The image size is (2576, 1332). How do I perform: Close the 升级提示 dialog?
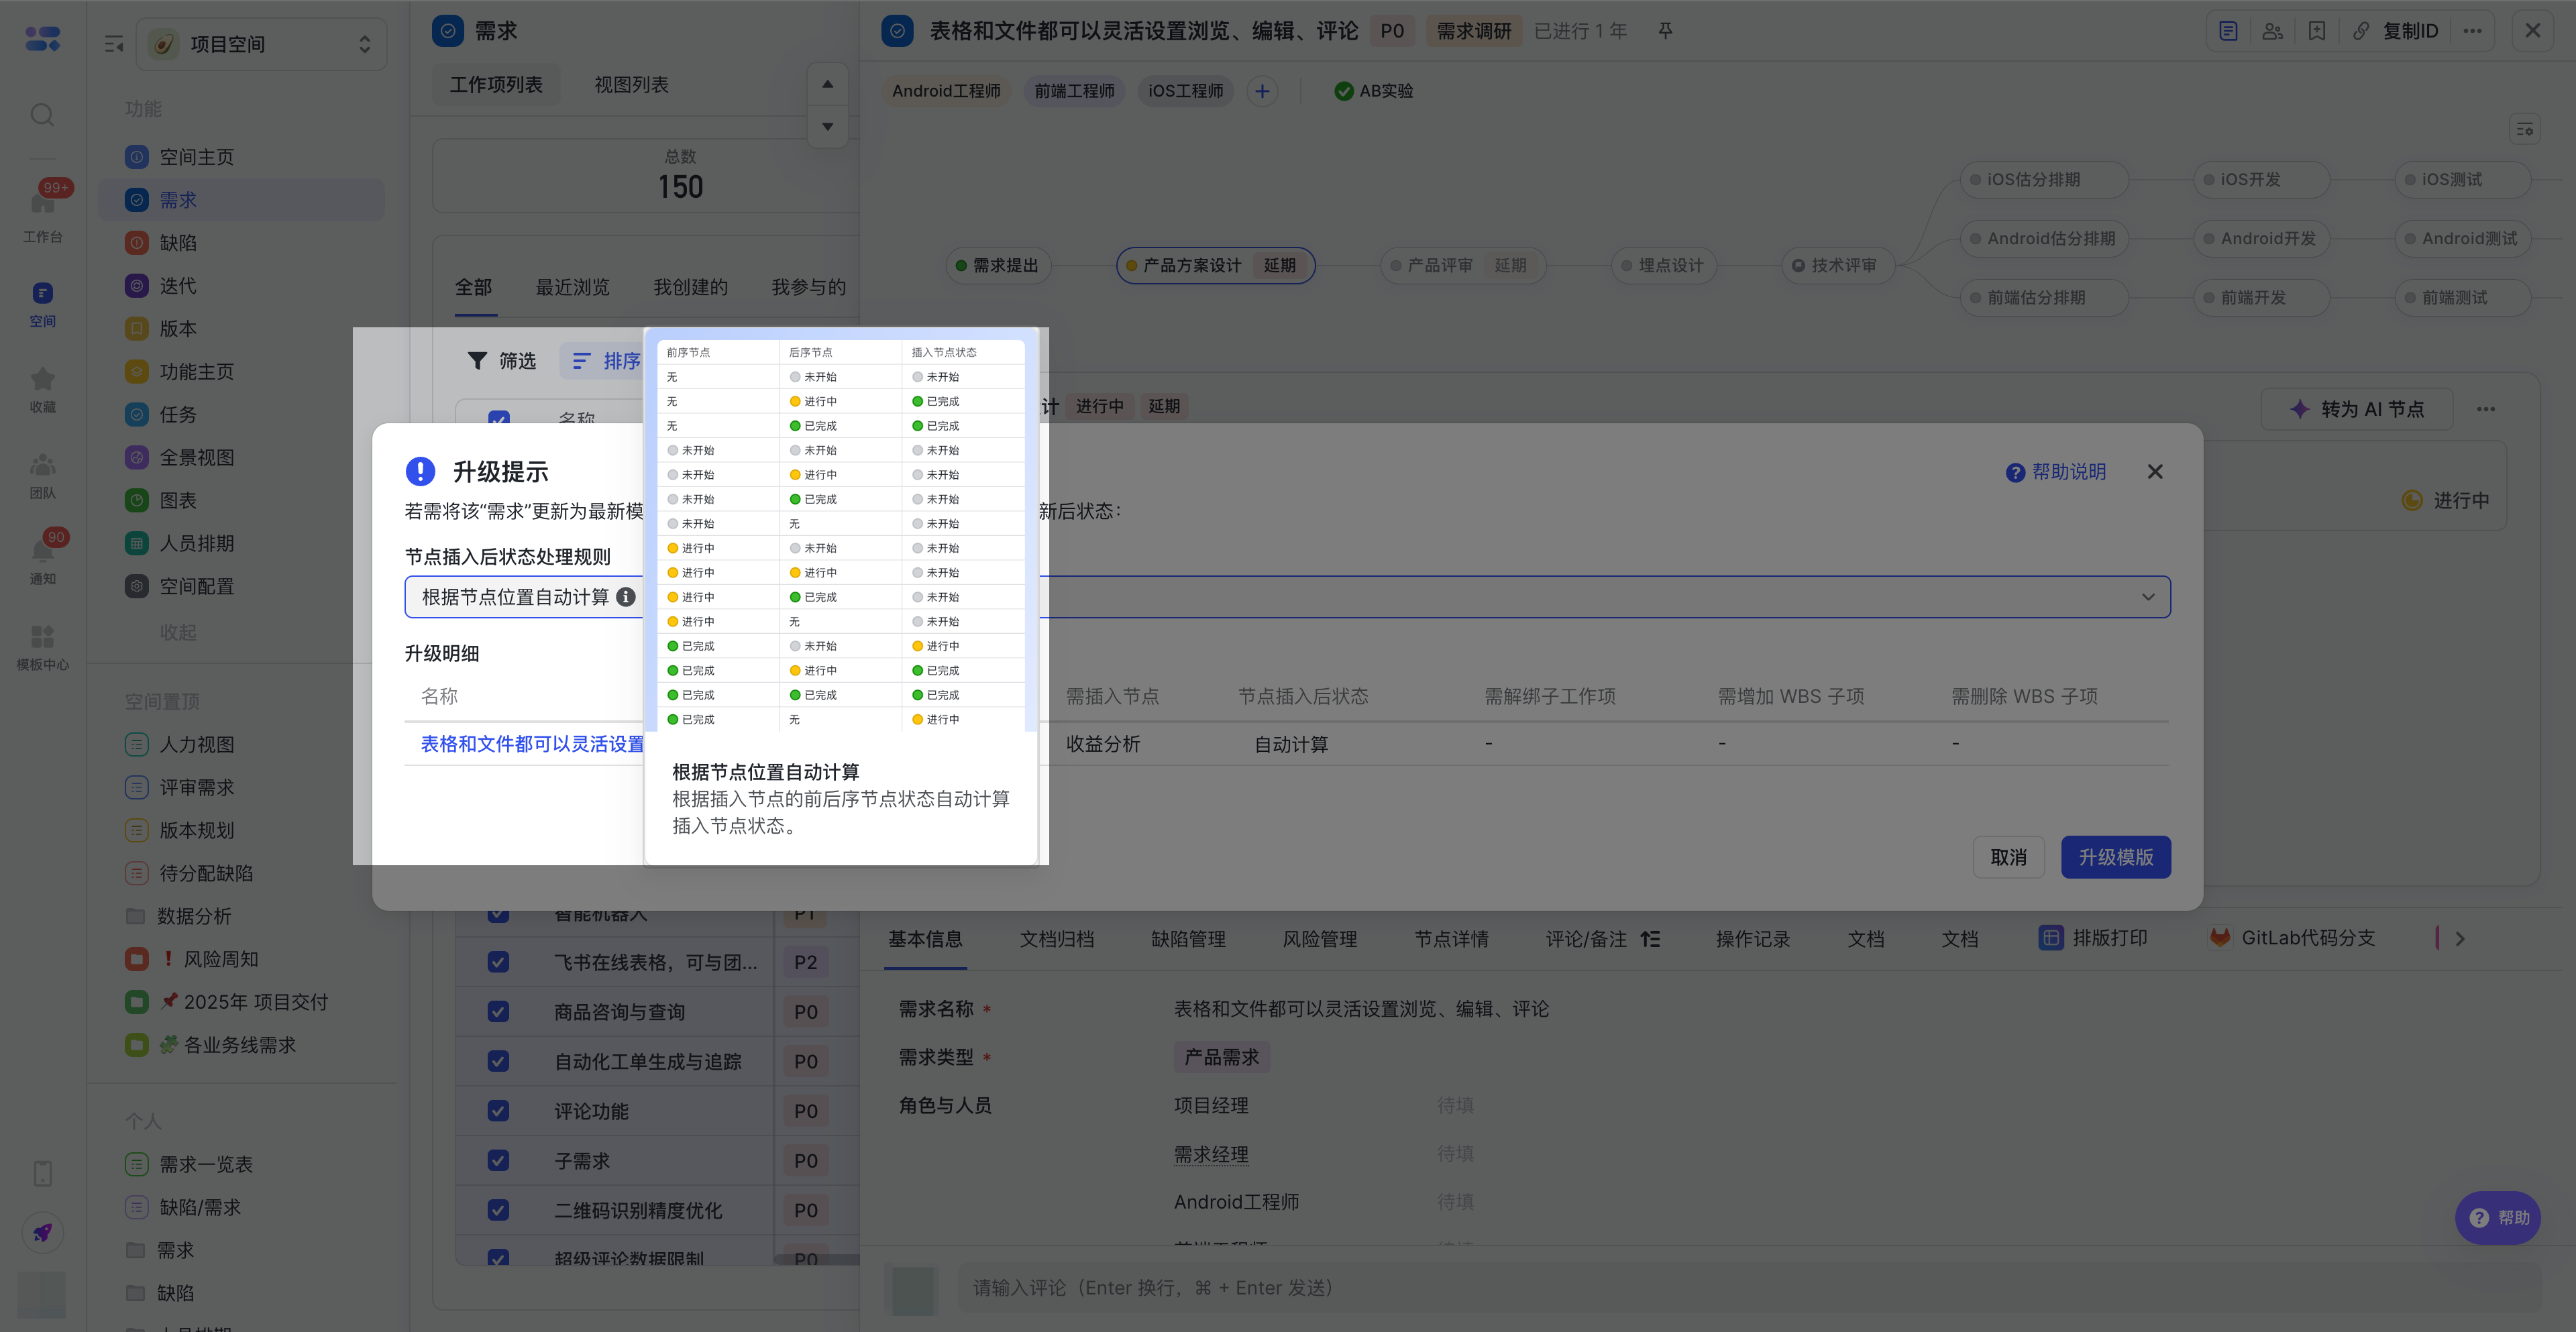[x=2155, y=472]
